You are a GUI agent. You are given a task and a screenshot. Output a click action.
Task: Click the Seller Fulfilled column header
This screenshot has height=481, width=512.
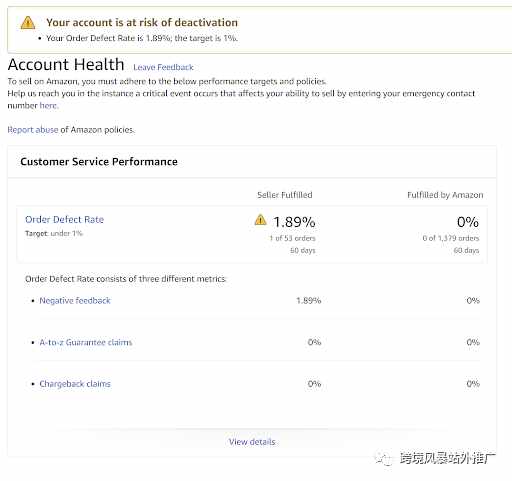tap(285, 195)
